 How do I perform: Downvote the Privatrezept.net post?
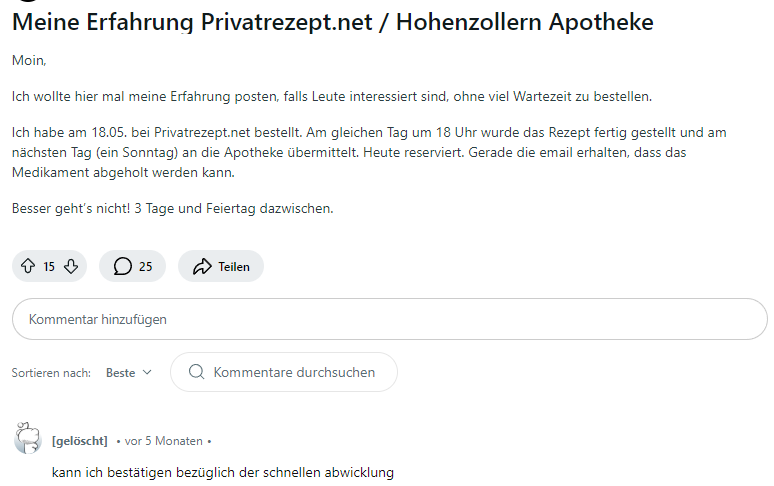[x=70, y=266]
